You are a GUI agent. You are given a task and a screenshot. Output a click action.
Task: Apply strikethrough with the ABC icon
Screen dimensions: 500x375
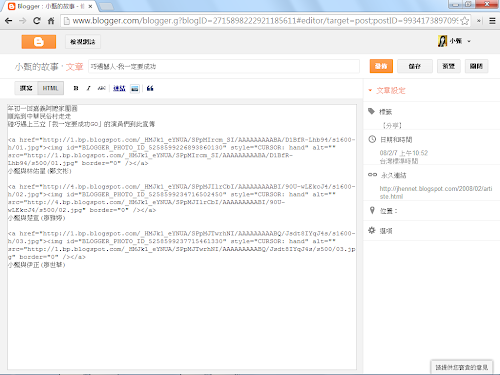[101, 88]
